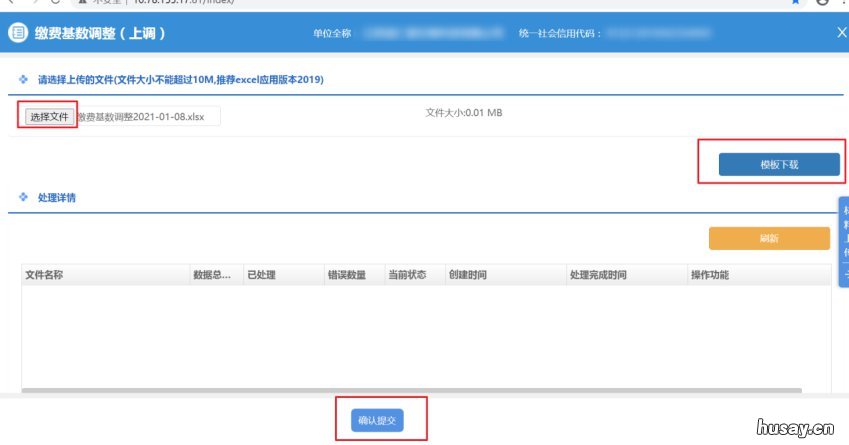Click the 当前状态 column header
This screenshot has height=445, width=849.
(415, 275)
